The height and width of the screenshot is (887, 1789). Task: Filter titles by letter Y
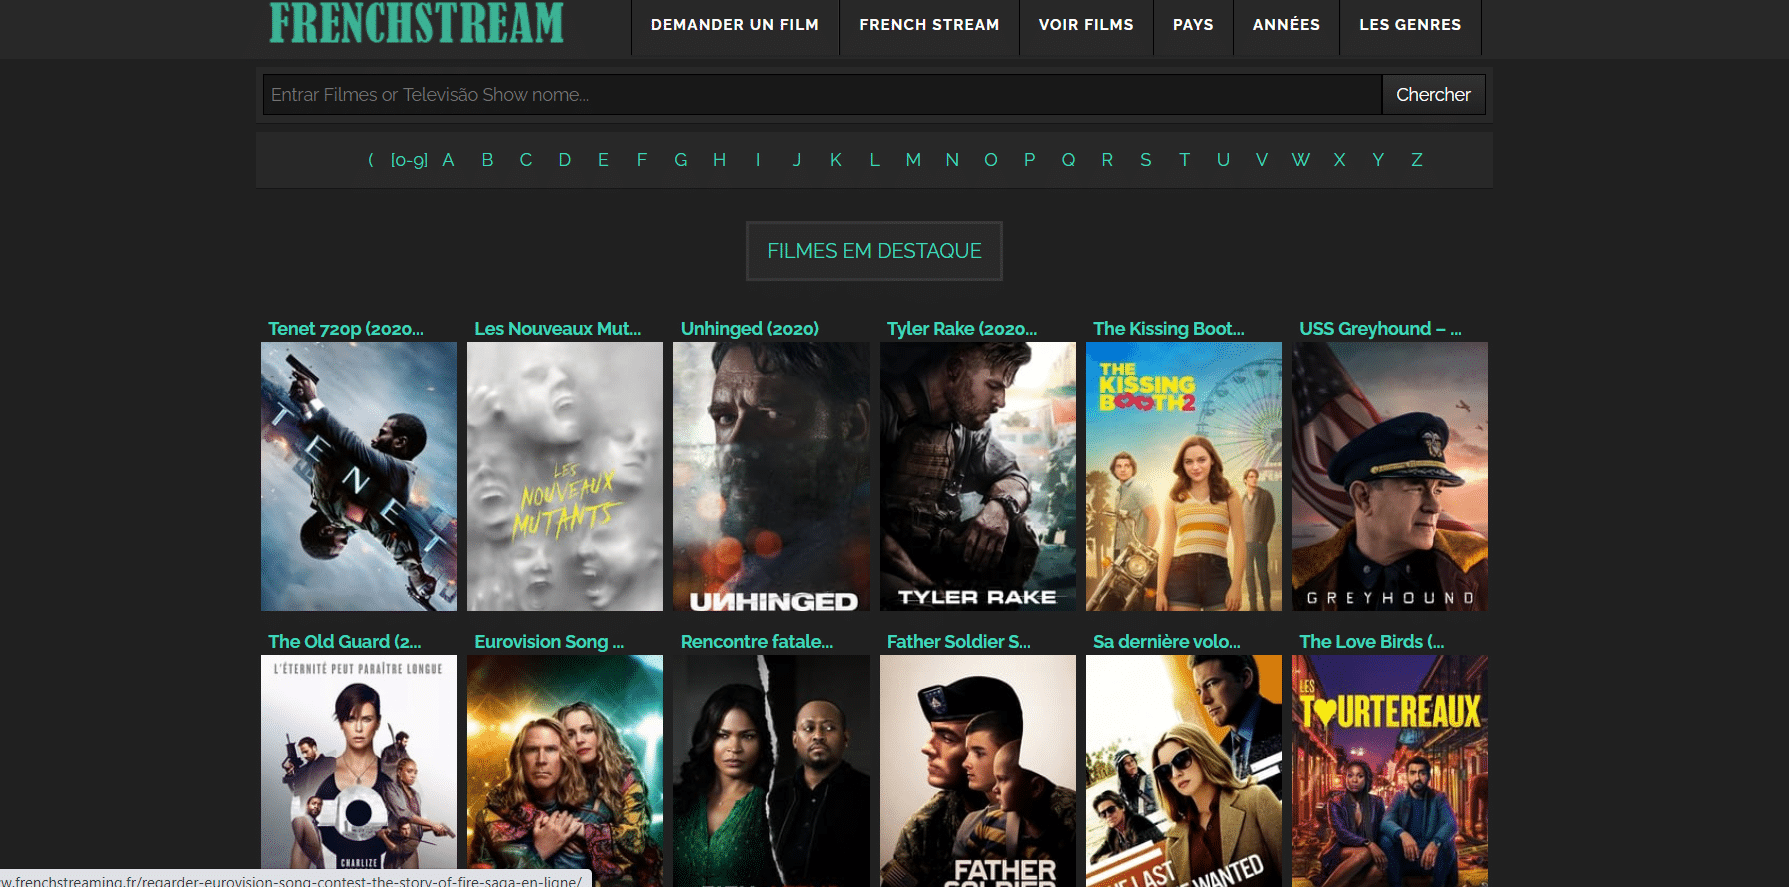pos(1378,160)
